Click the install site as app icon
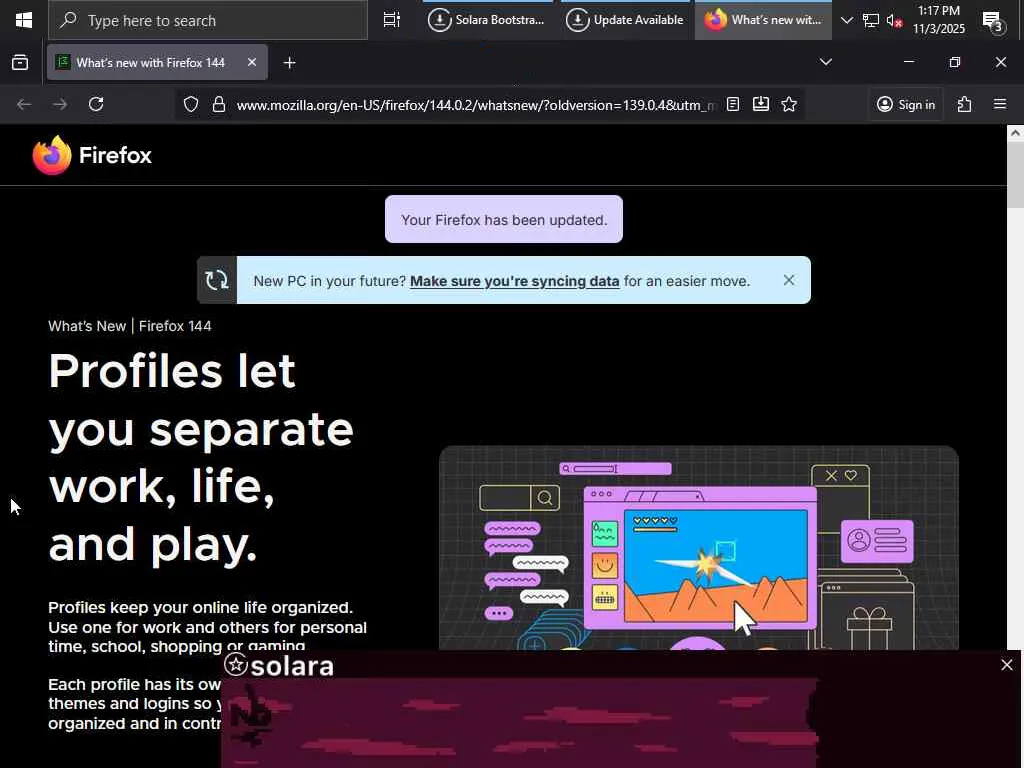 (761, 104)
